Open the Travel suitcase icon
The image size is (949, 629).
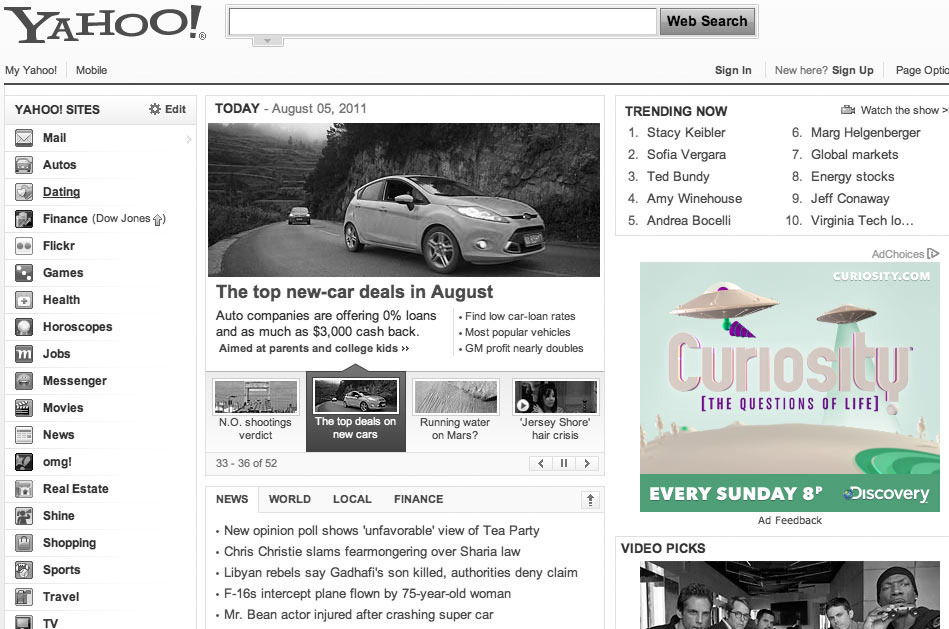[24, 597]
